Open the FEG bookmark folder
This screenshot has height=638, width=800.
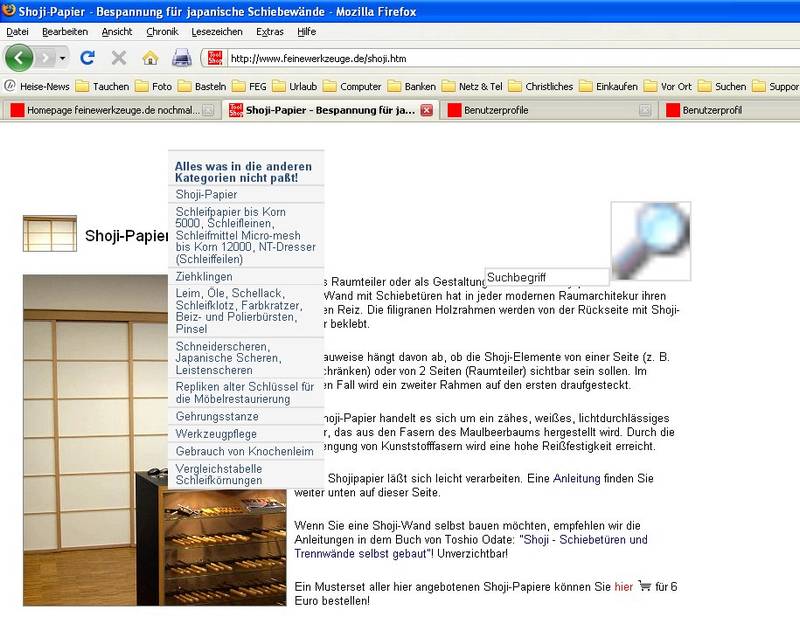pos(249,86)
